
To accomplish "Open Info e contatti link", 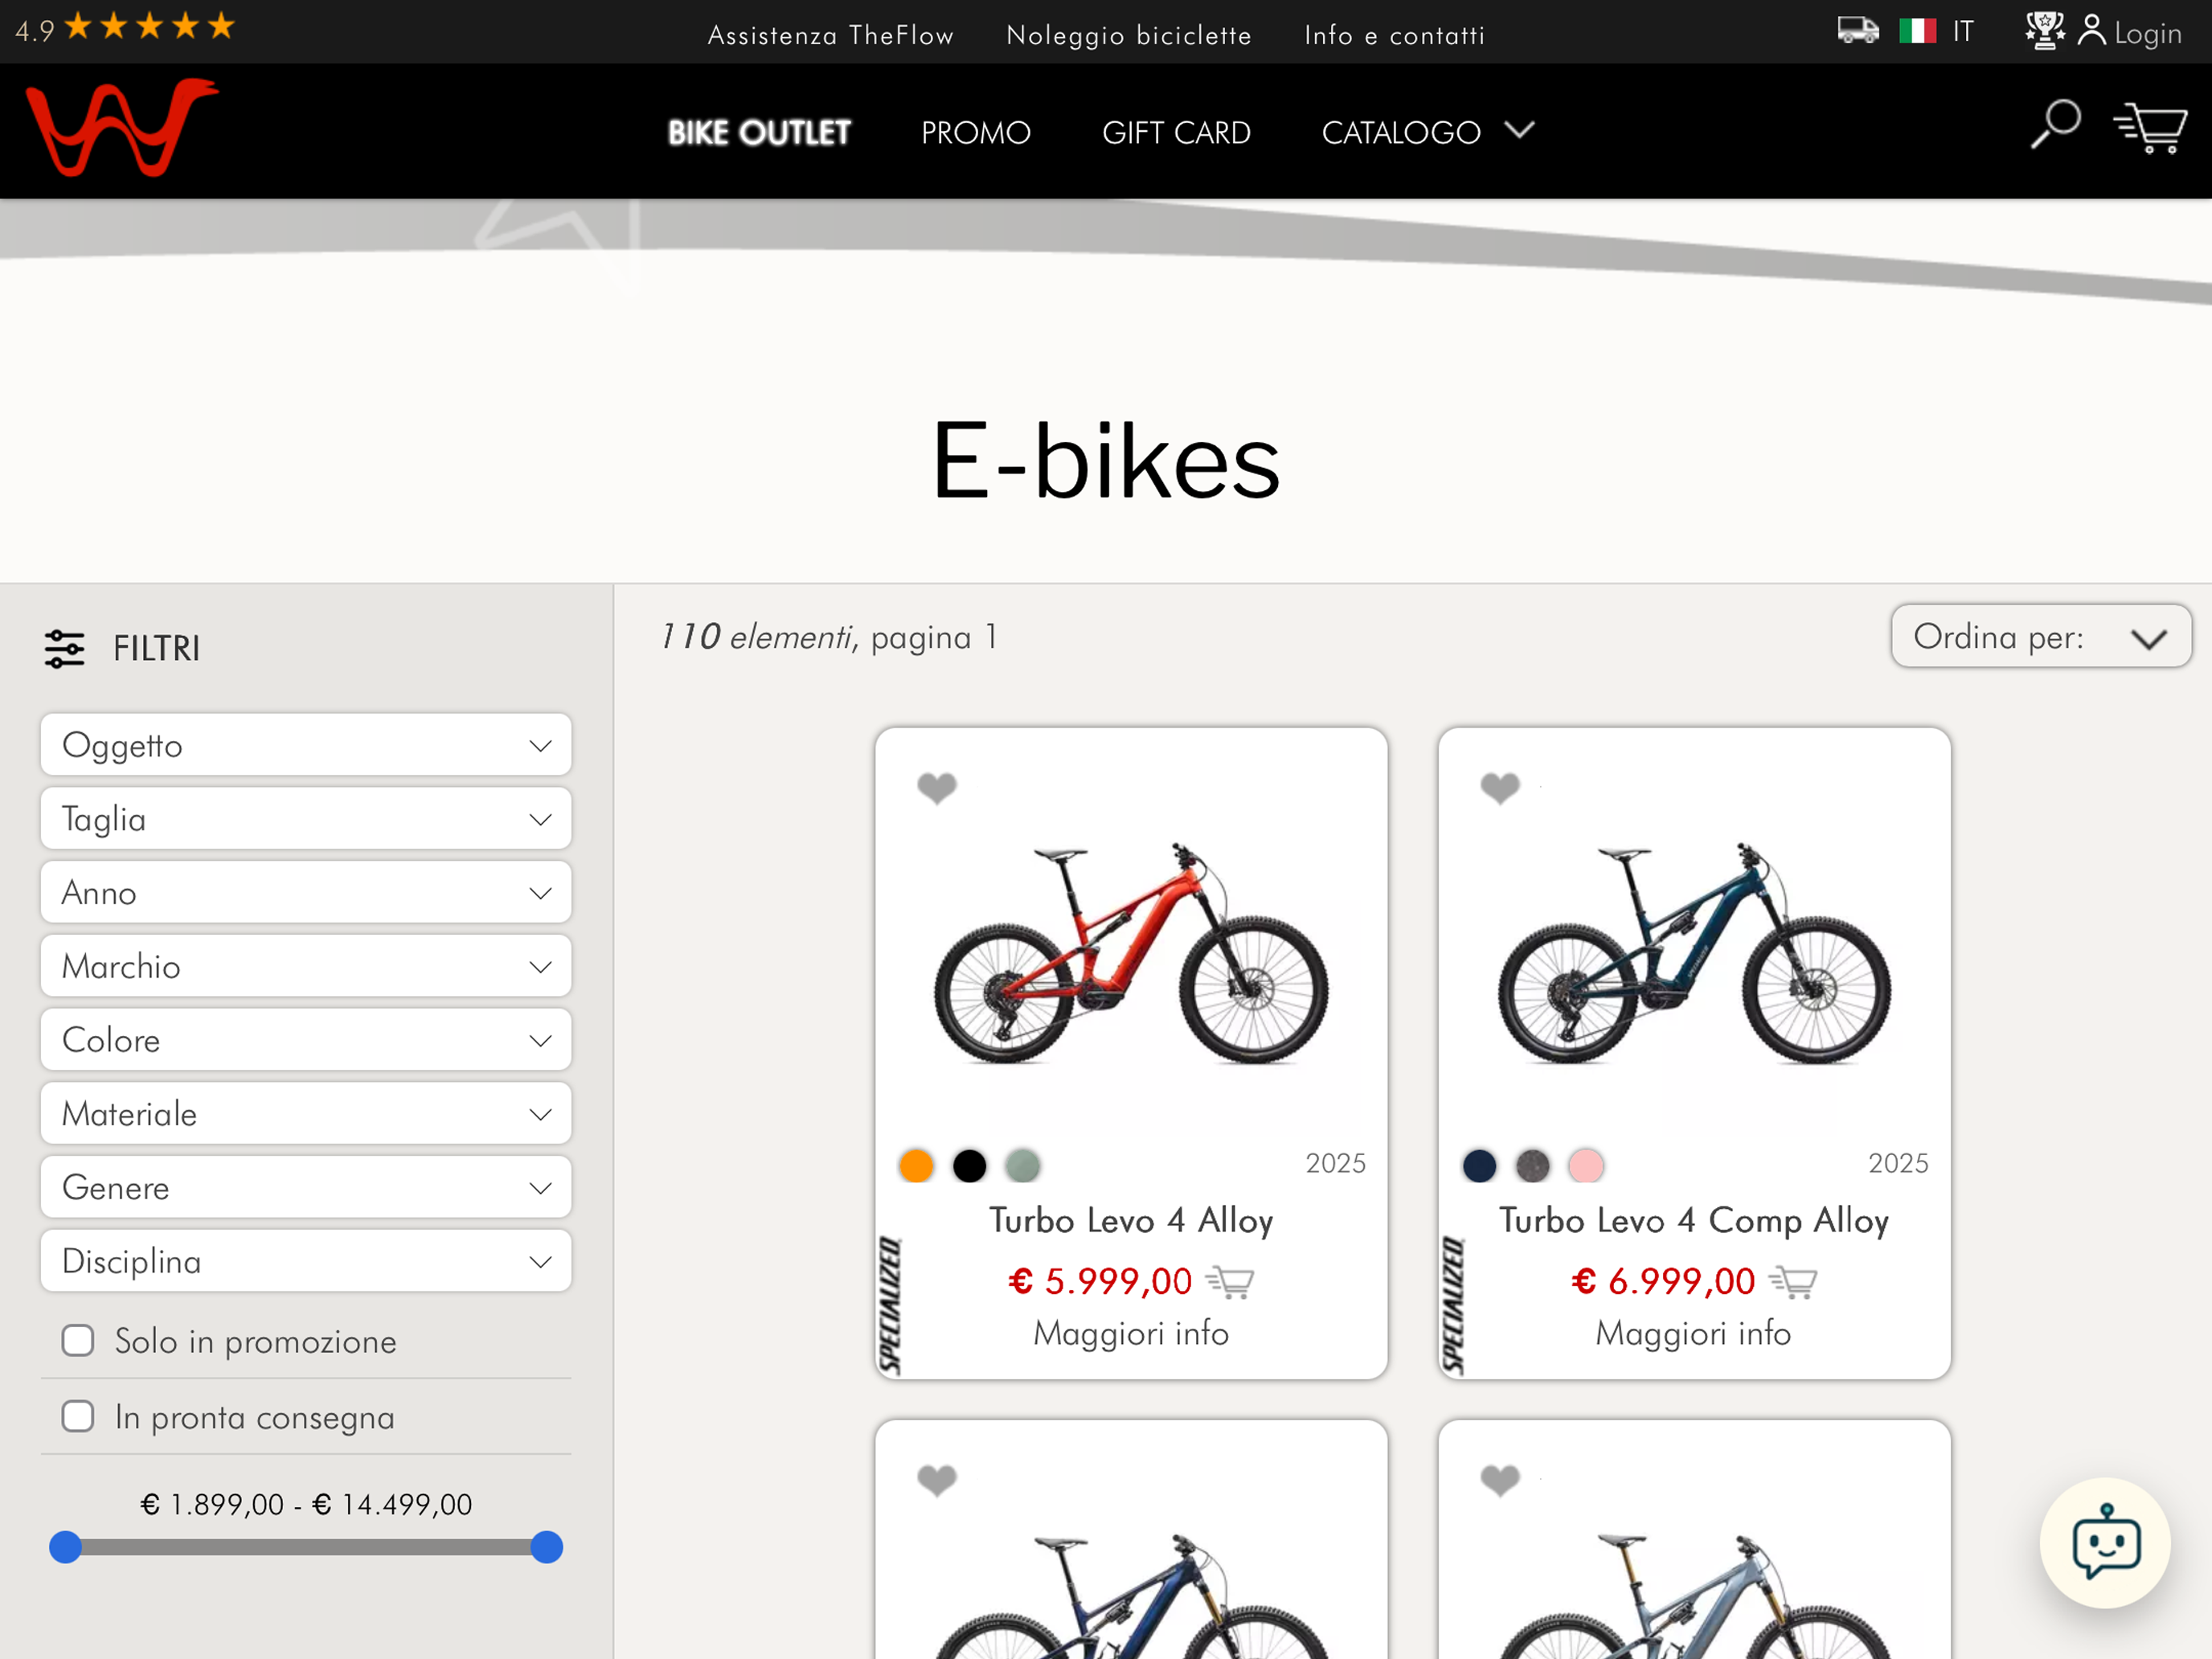I will click(x=1394, y=35).
